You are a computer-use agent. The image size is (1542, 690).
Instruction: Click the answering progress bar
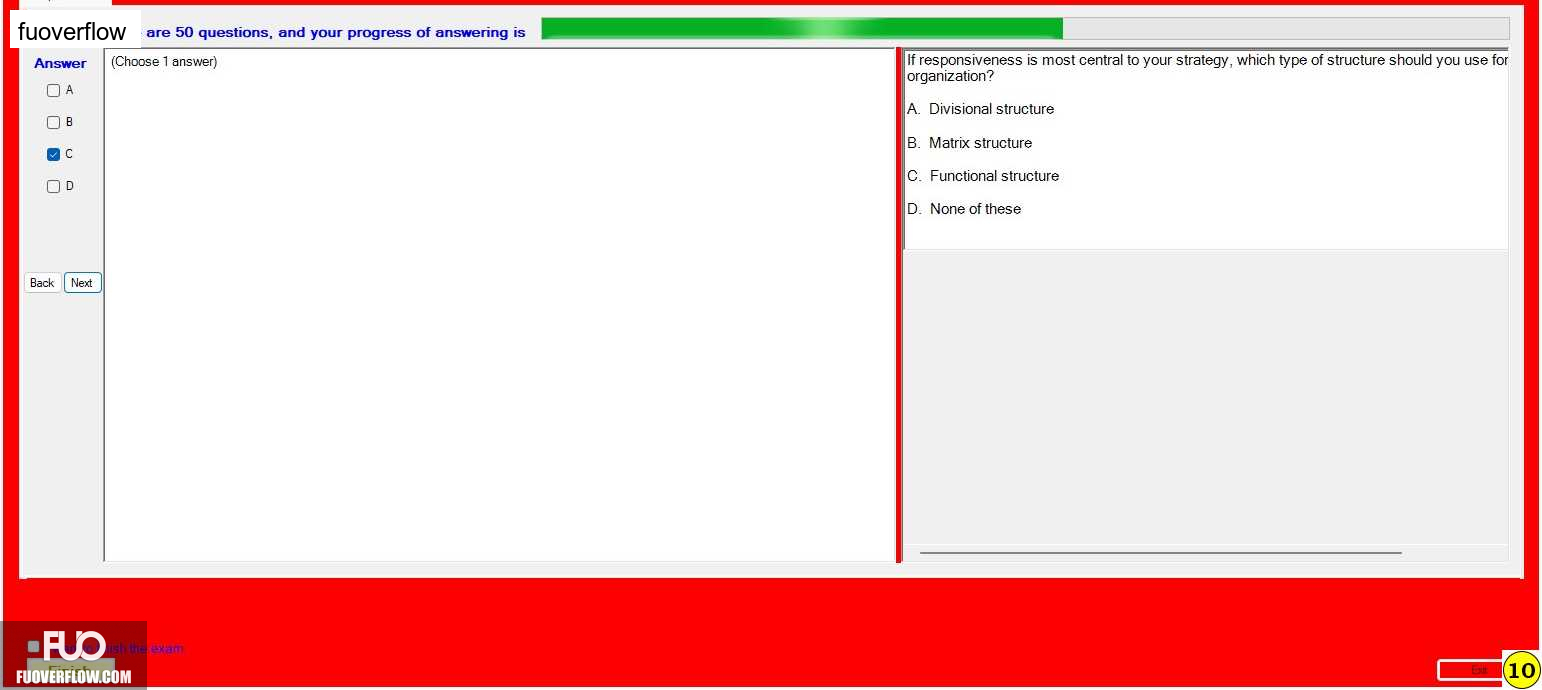(x=1025, y=29)
